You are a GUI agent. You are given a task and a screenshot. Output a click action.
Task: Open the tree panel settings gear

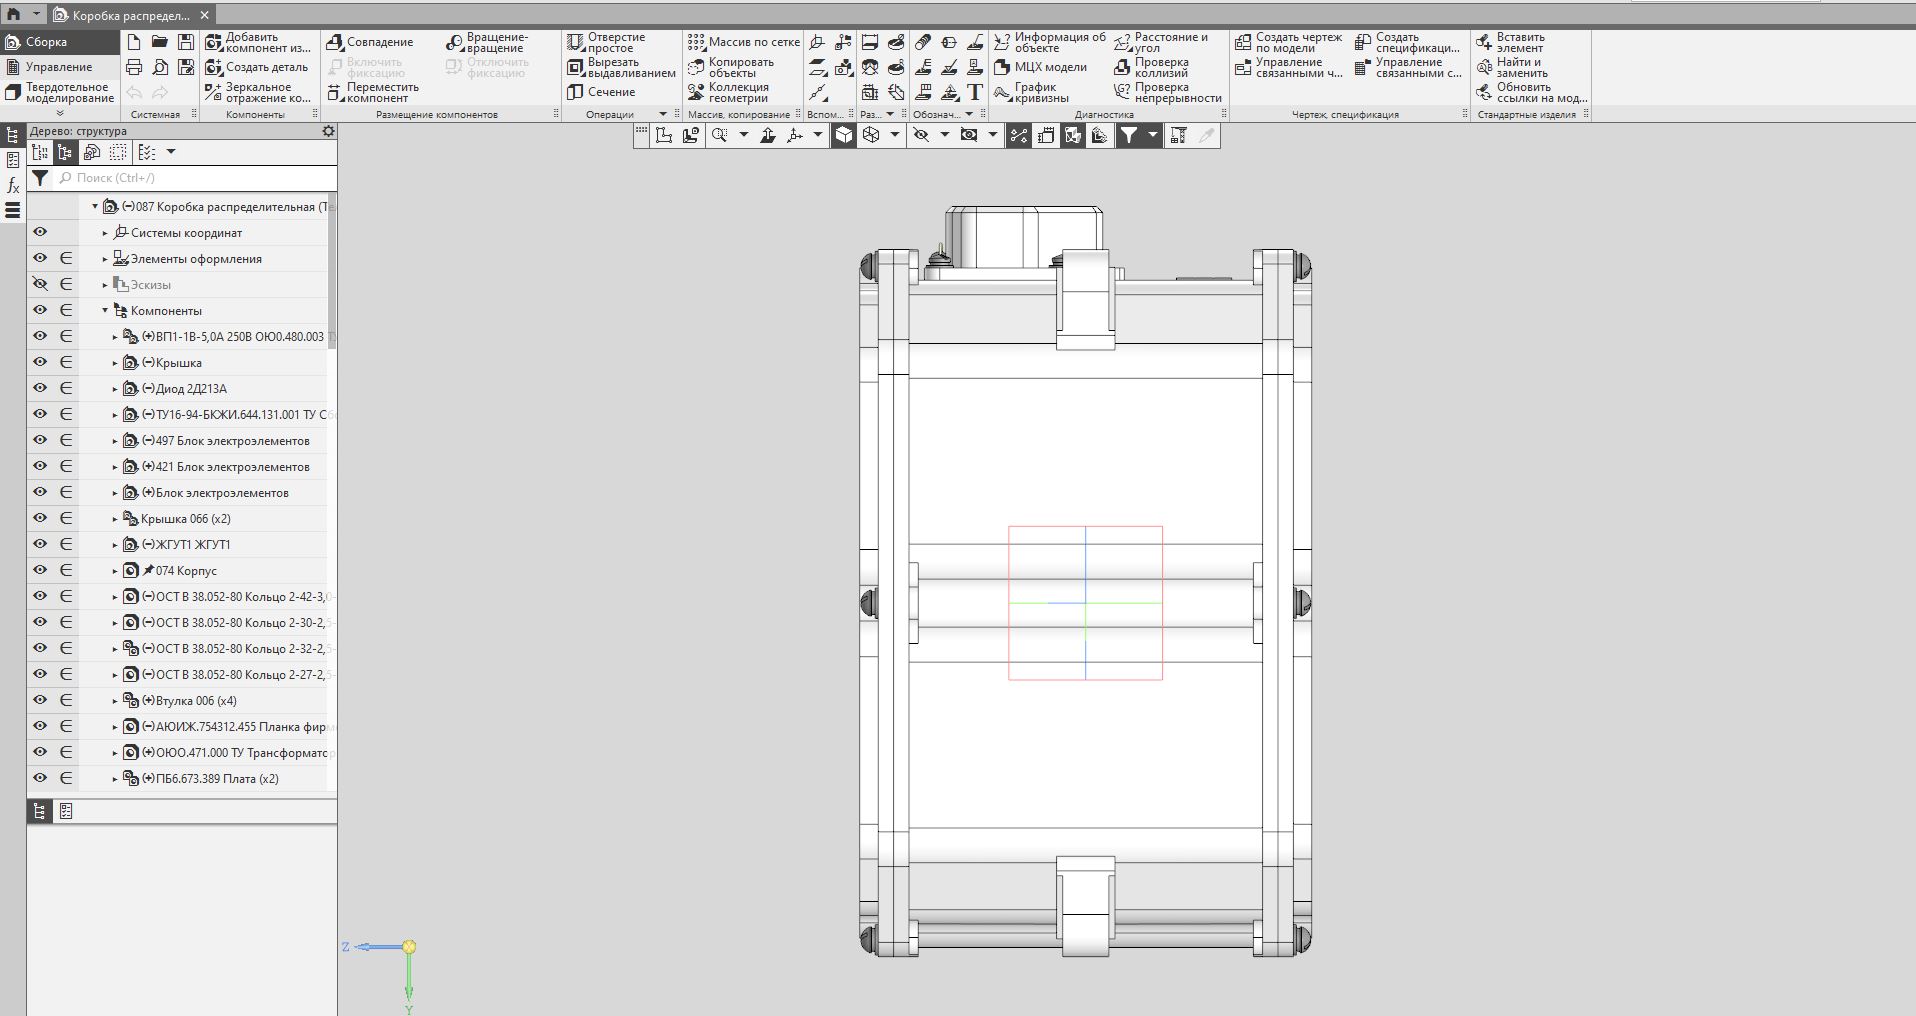point(328,131)
